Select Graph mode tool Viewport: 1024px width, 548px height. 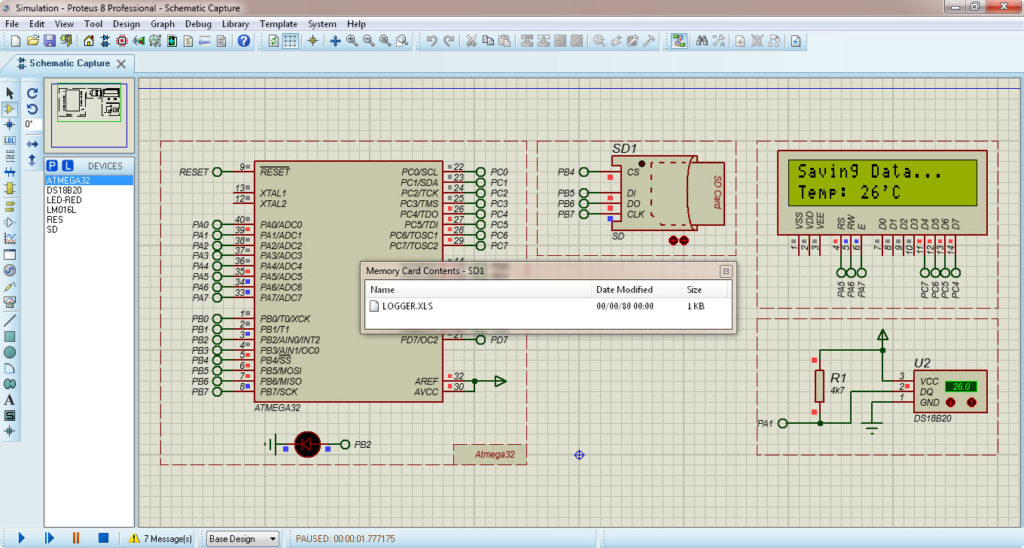[x=10, y=239]
